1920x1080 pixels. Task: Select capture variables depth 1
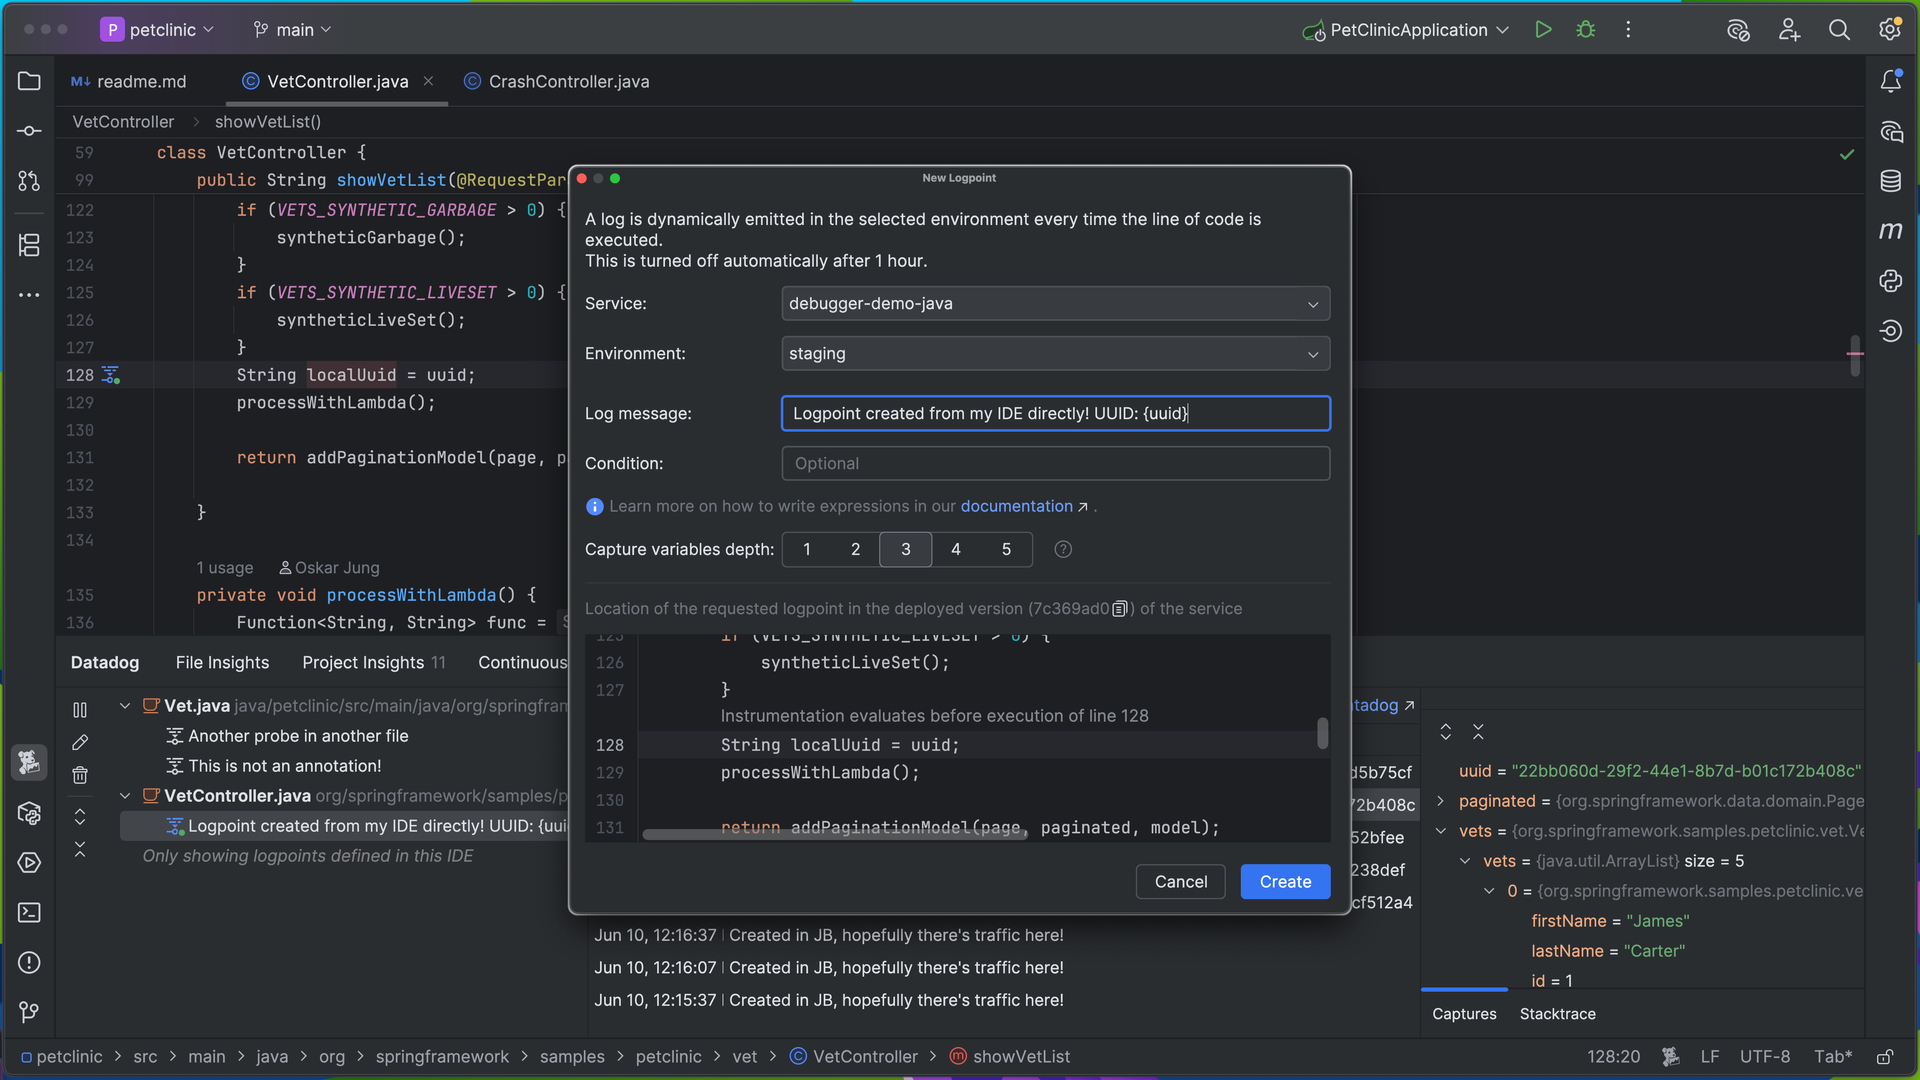pyautogui.click(x=807, y=549)
